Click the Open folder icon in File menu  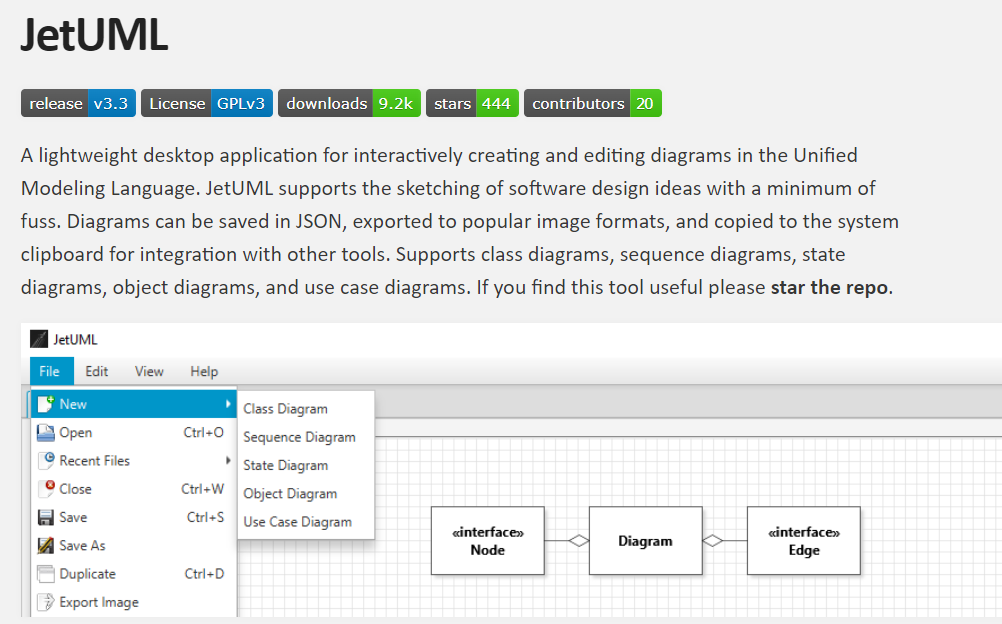click(x=45, y=433)
